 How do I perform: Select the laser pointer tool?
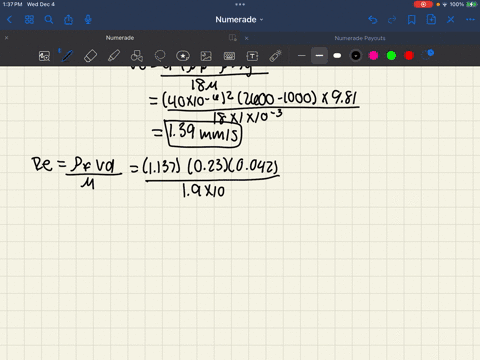click(275, 56)
